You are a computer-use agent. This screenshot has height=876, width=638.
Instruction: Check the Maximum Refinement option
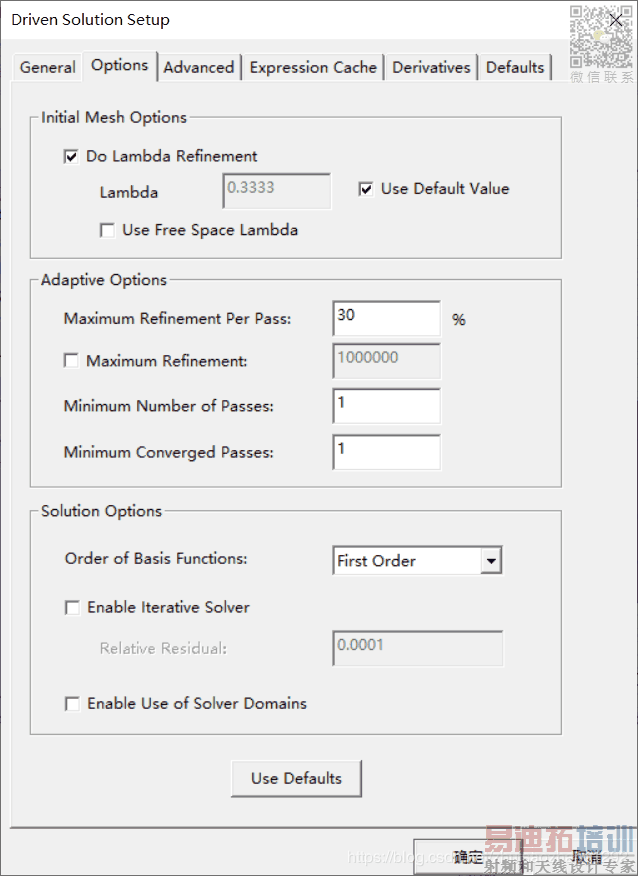(71, 361)
